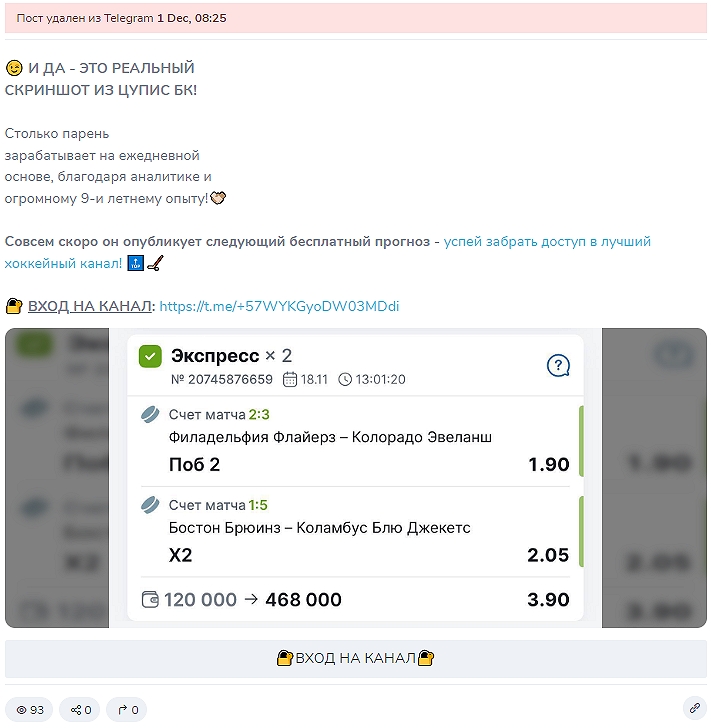The image size is (711, 728).
Task: Click the wallet icon beside 120 000
Action: 150,599
